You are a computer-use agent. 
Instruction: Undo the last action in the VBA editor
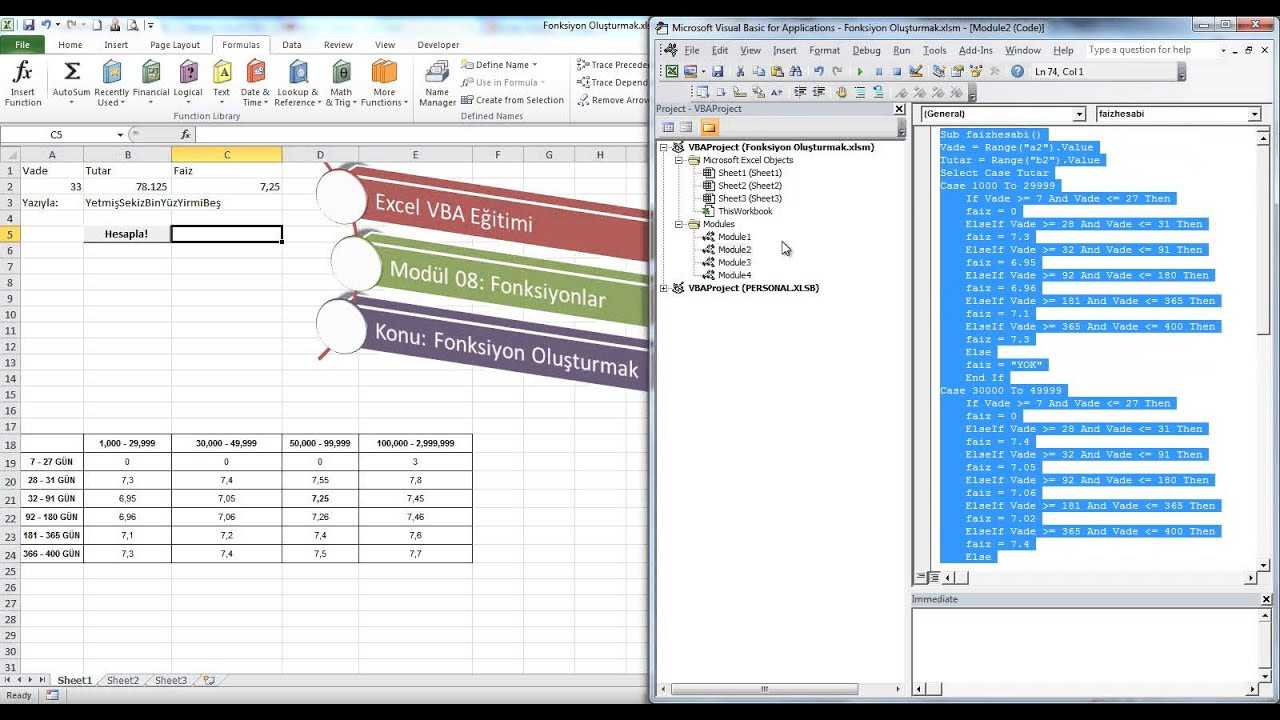819,71
